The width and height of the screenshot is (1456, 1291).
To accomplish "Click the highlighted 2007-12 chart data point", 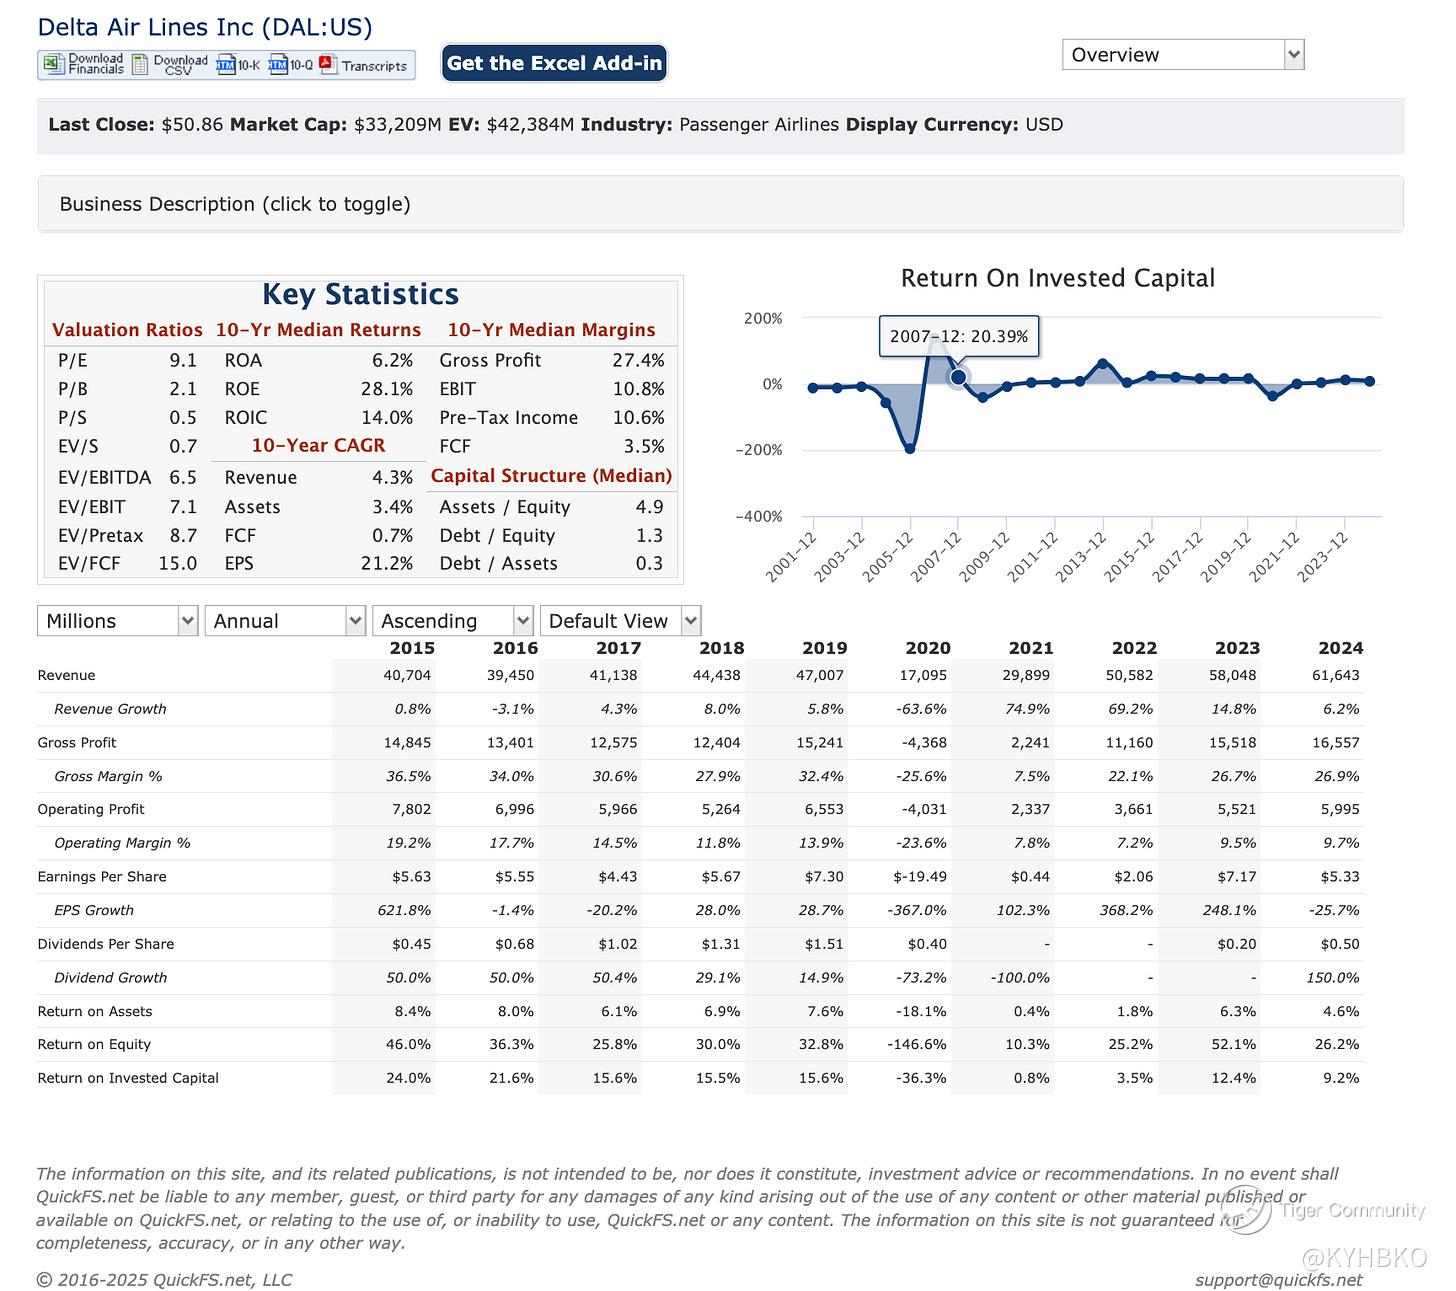I will [x=958, y=377].
